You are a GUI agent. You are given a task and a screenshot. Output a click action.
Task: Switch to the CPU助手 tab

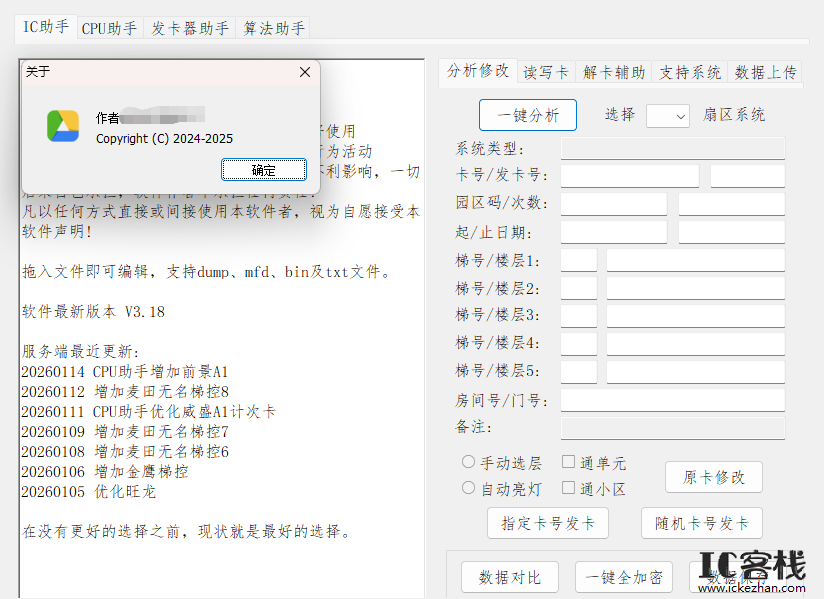point(110,28)
